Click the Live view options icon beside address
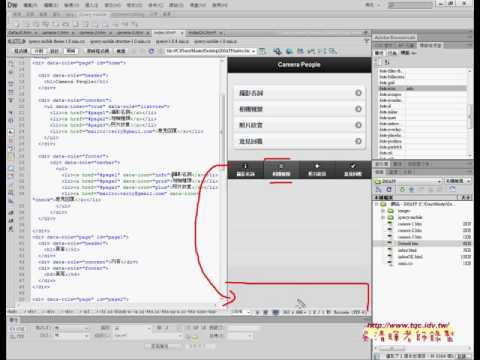This screenshot has width=480, height=360. (x=263, y=51)
